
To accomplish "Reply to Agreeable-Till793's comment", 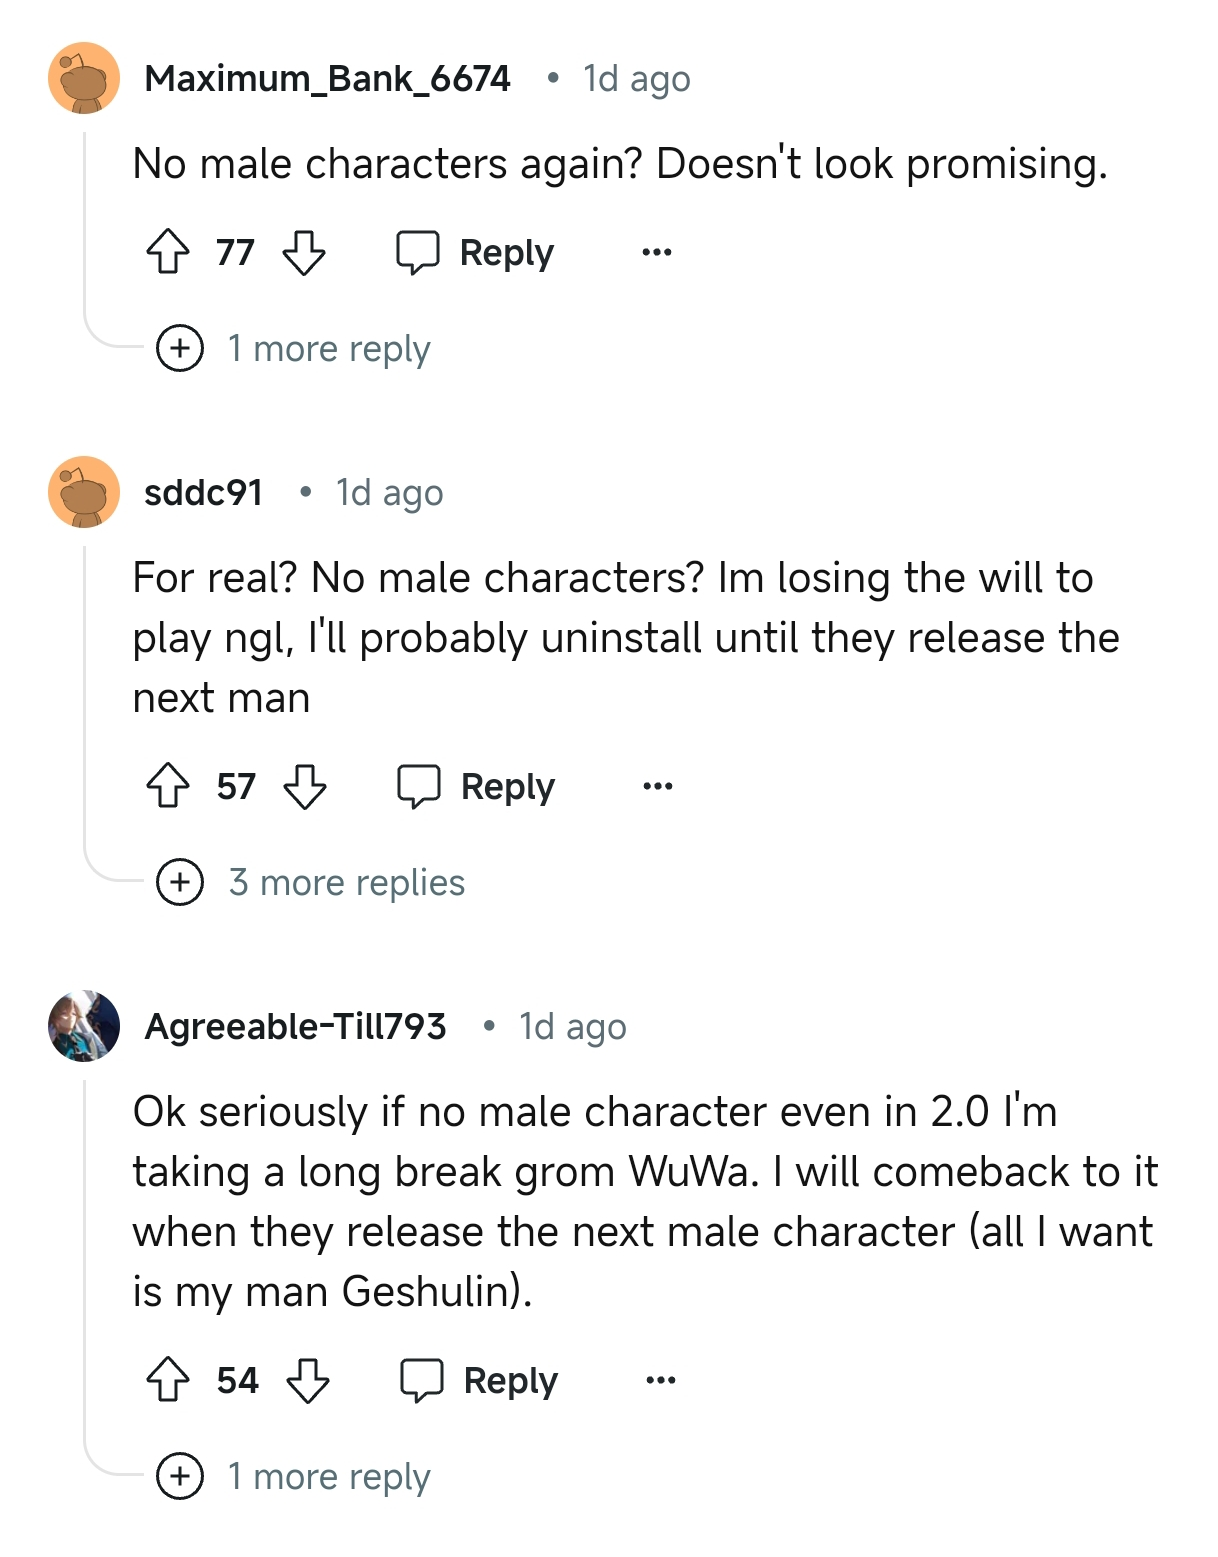I will 480,1380.
